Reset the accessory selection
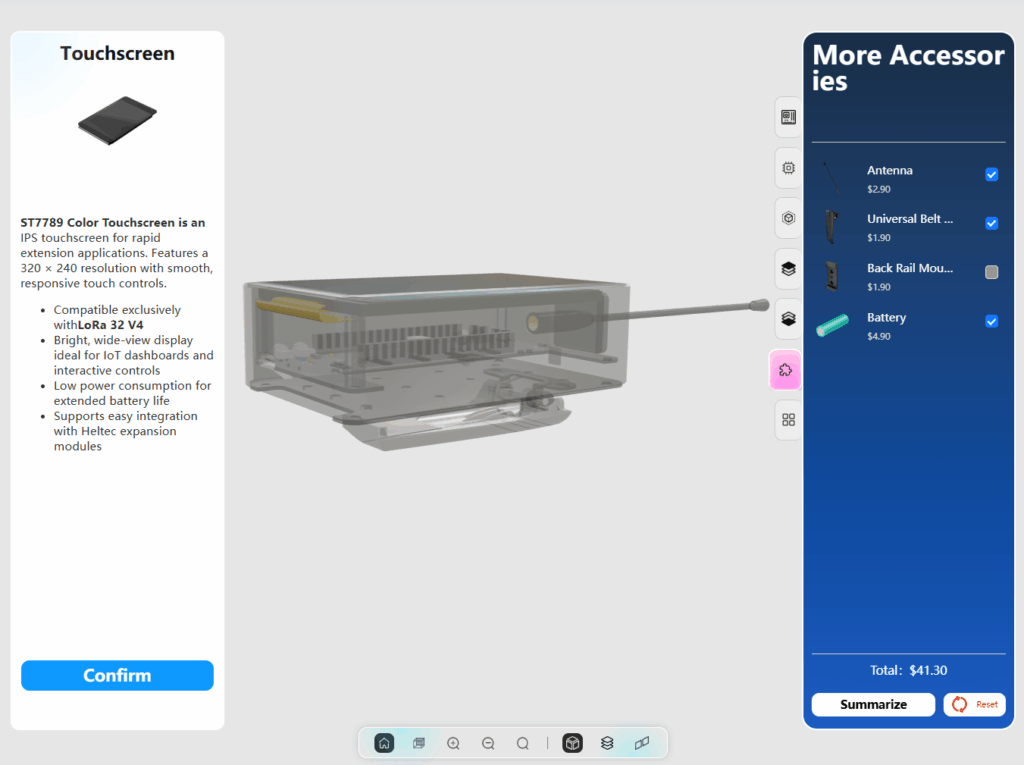The image size is (1024, 765). pos(974,705)
